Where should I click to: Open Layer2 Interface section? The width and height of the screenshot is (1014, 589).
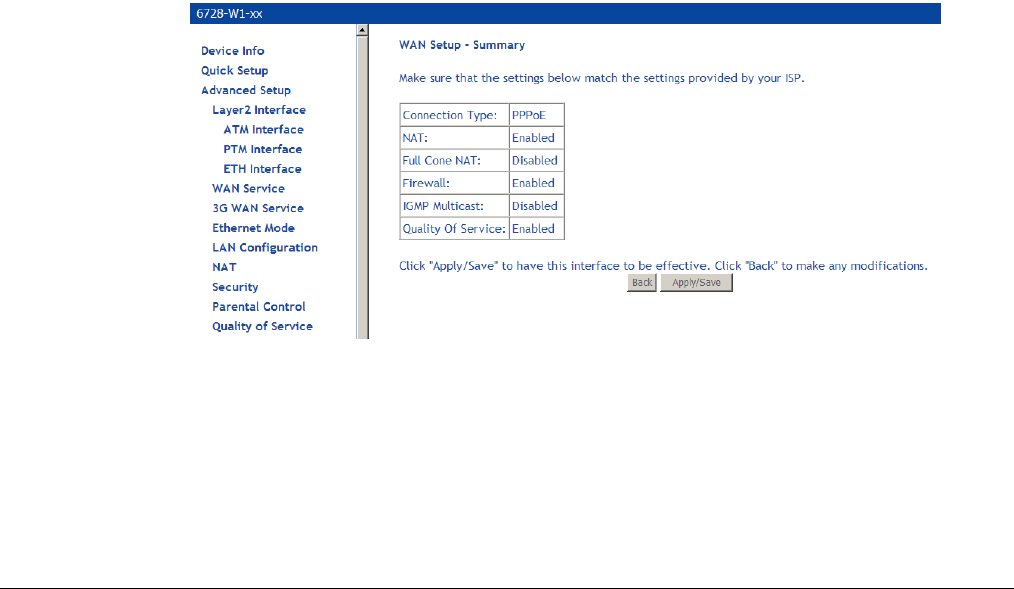pyautogui.click(x=259, y=110)
